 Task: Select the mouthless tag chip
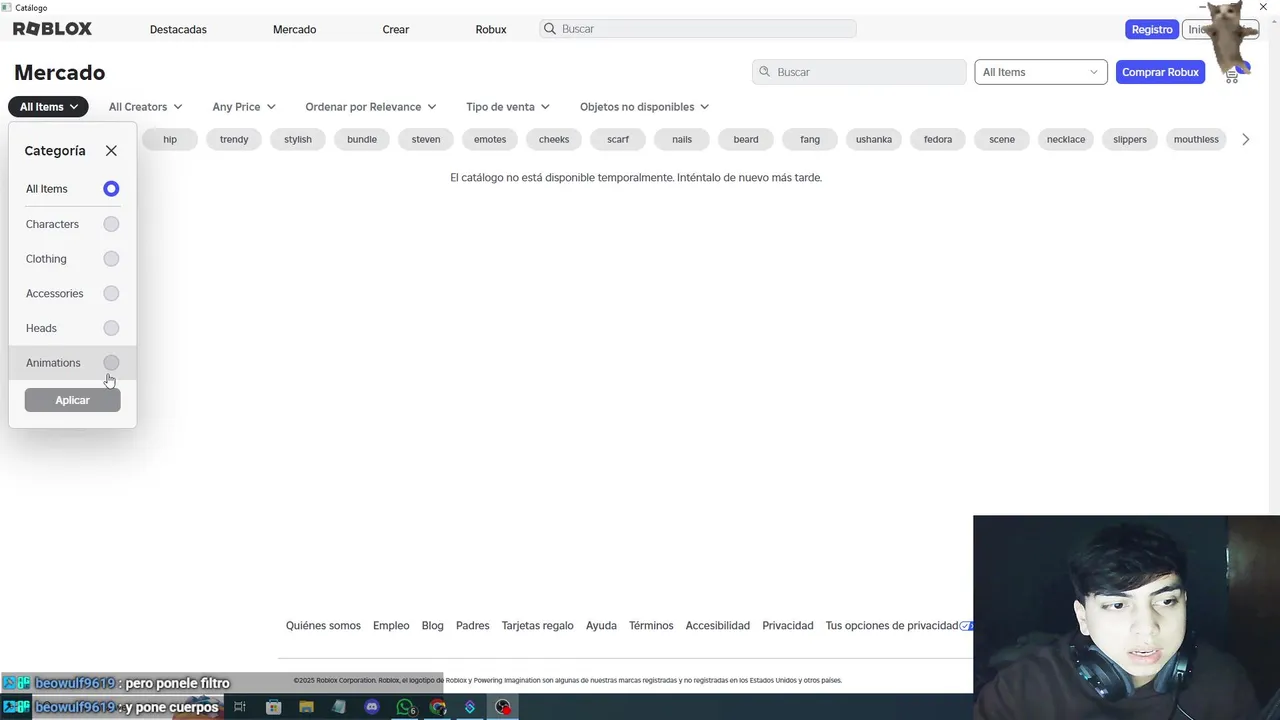pyautogui.click(x=1196, y=139)
